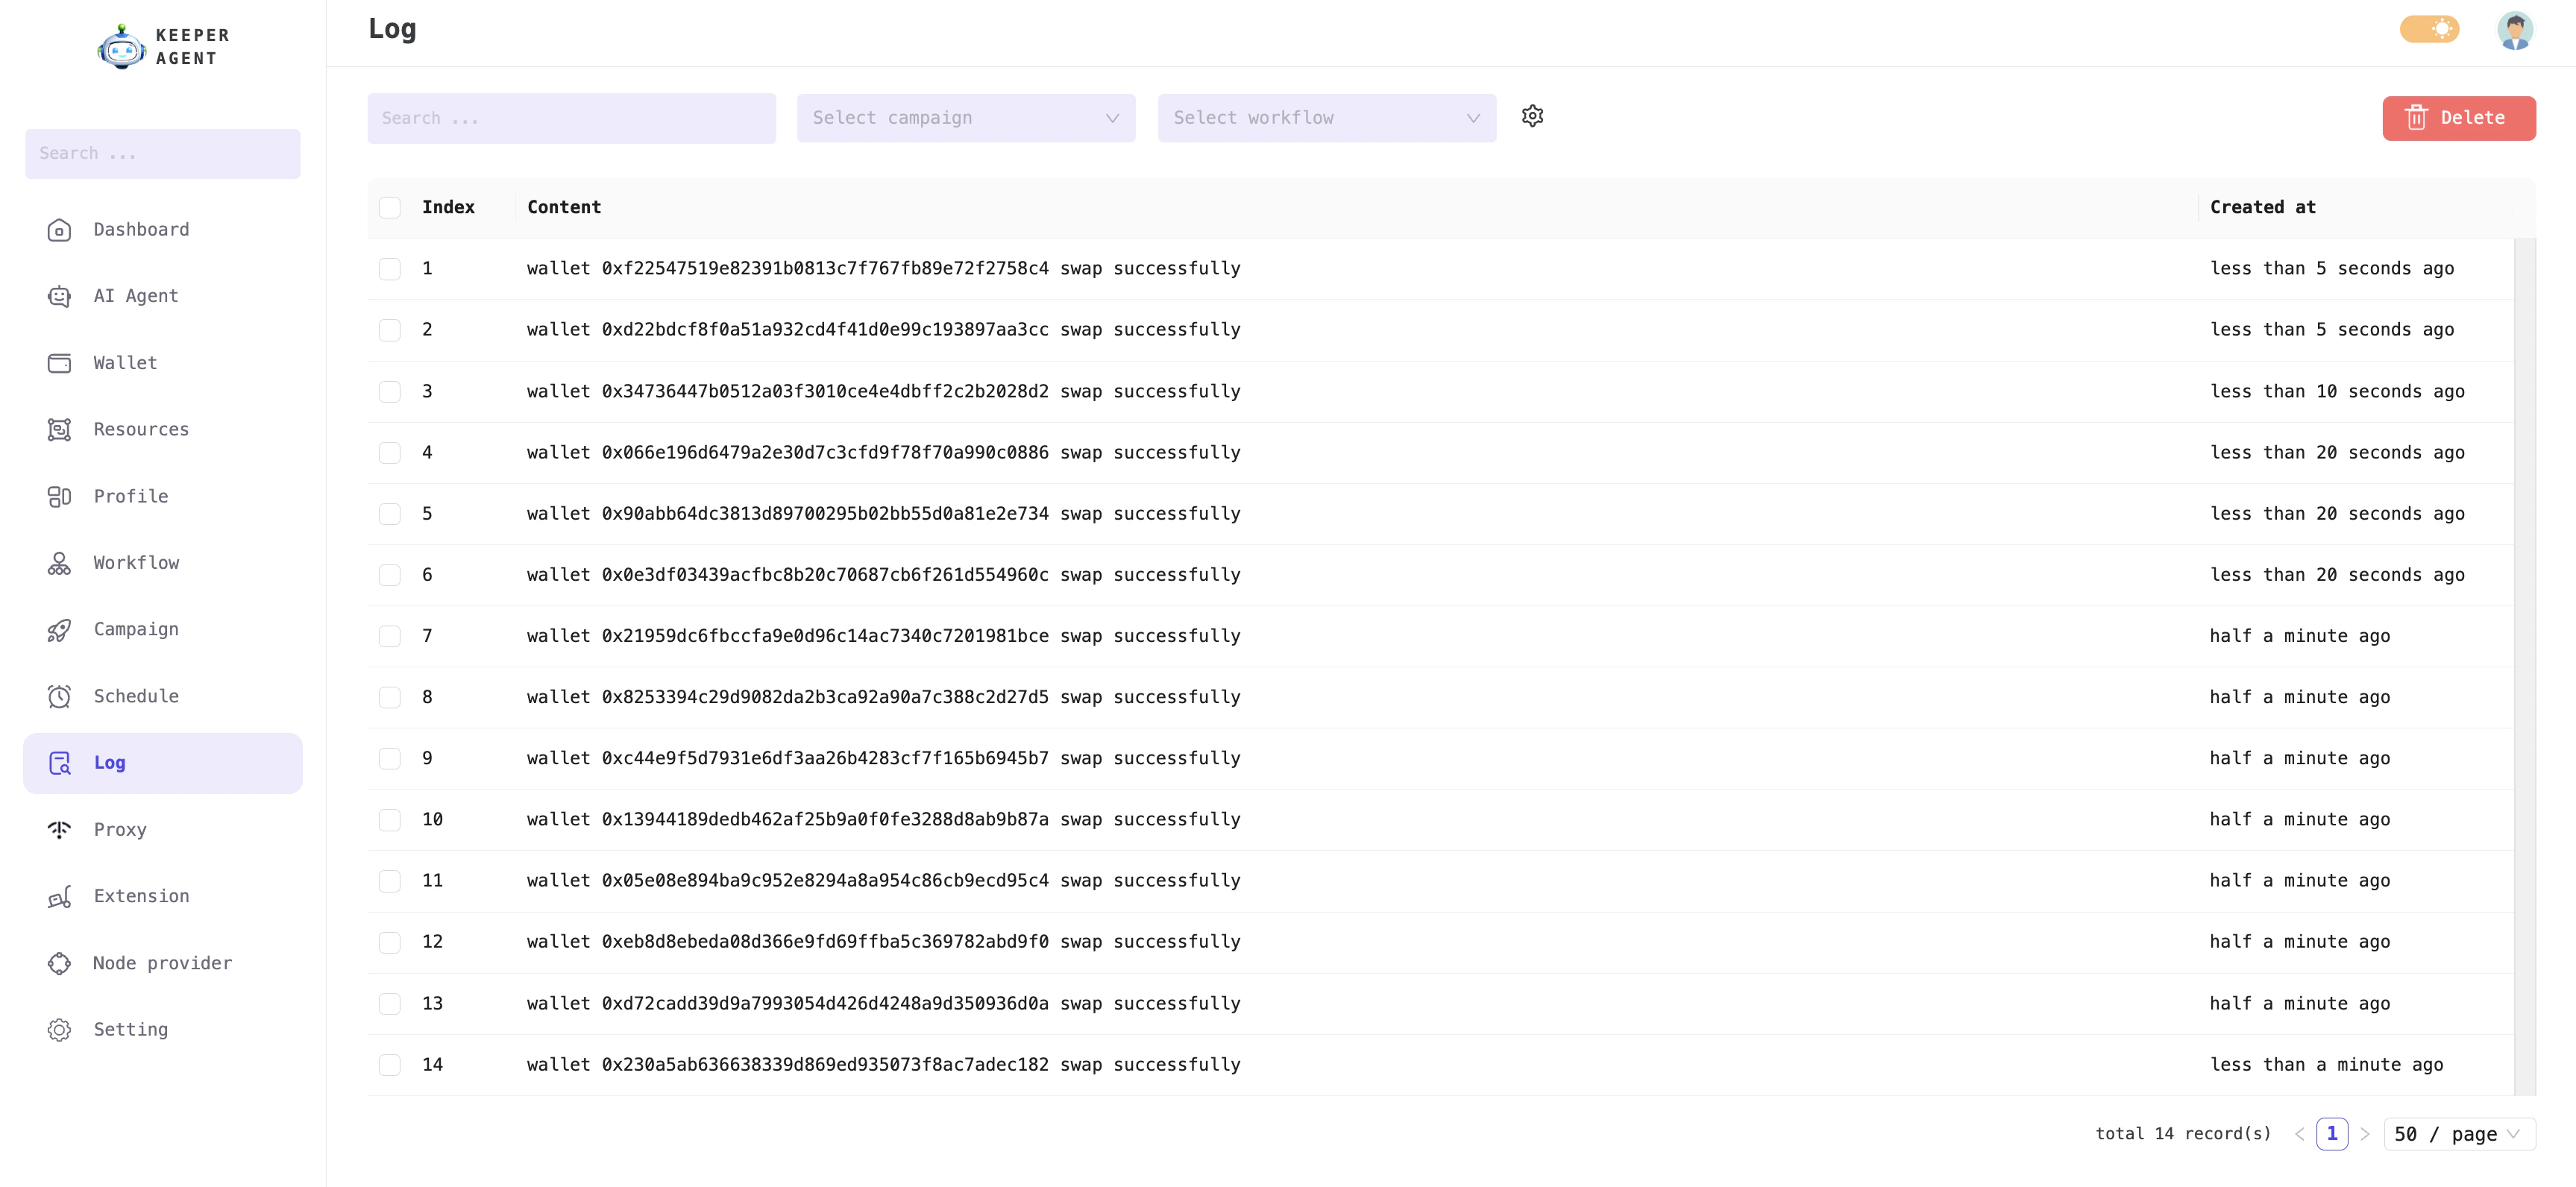Image resolution: width=2576 pixels, height=1187 pixels.
Task: Open the Select workflow dropdown
Action: [1326, 118]
